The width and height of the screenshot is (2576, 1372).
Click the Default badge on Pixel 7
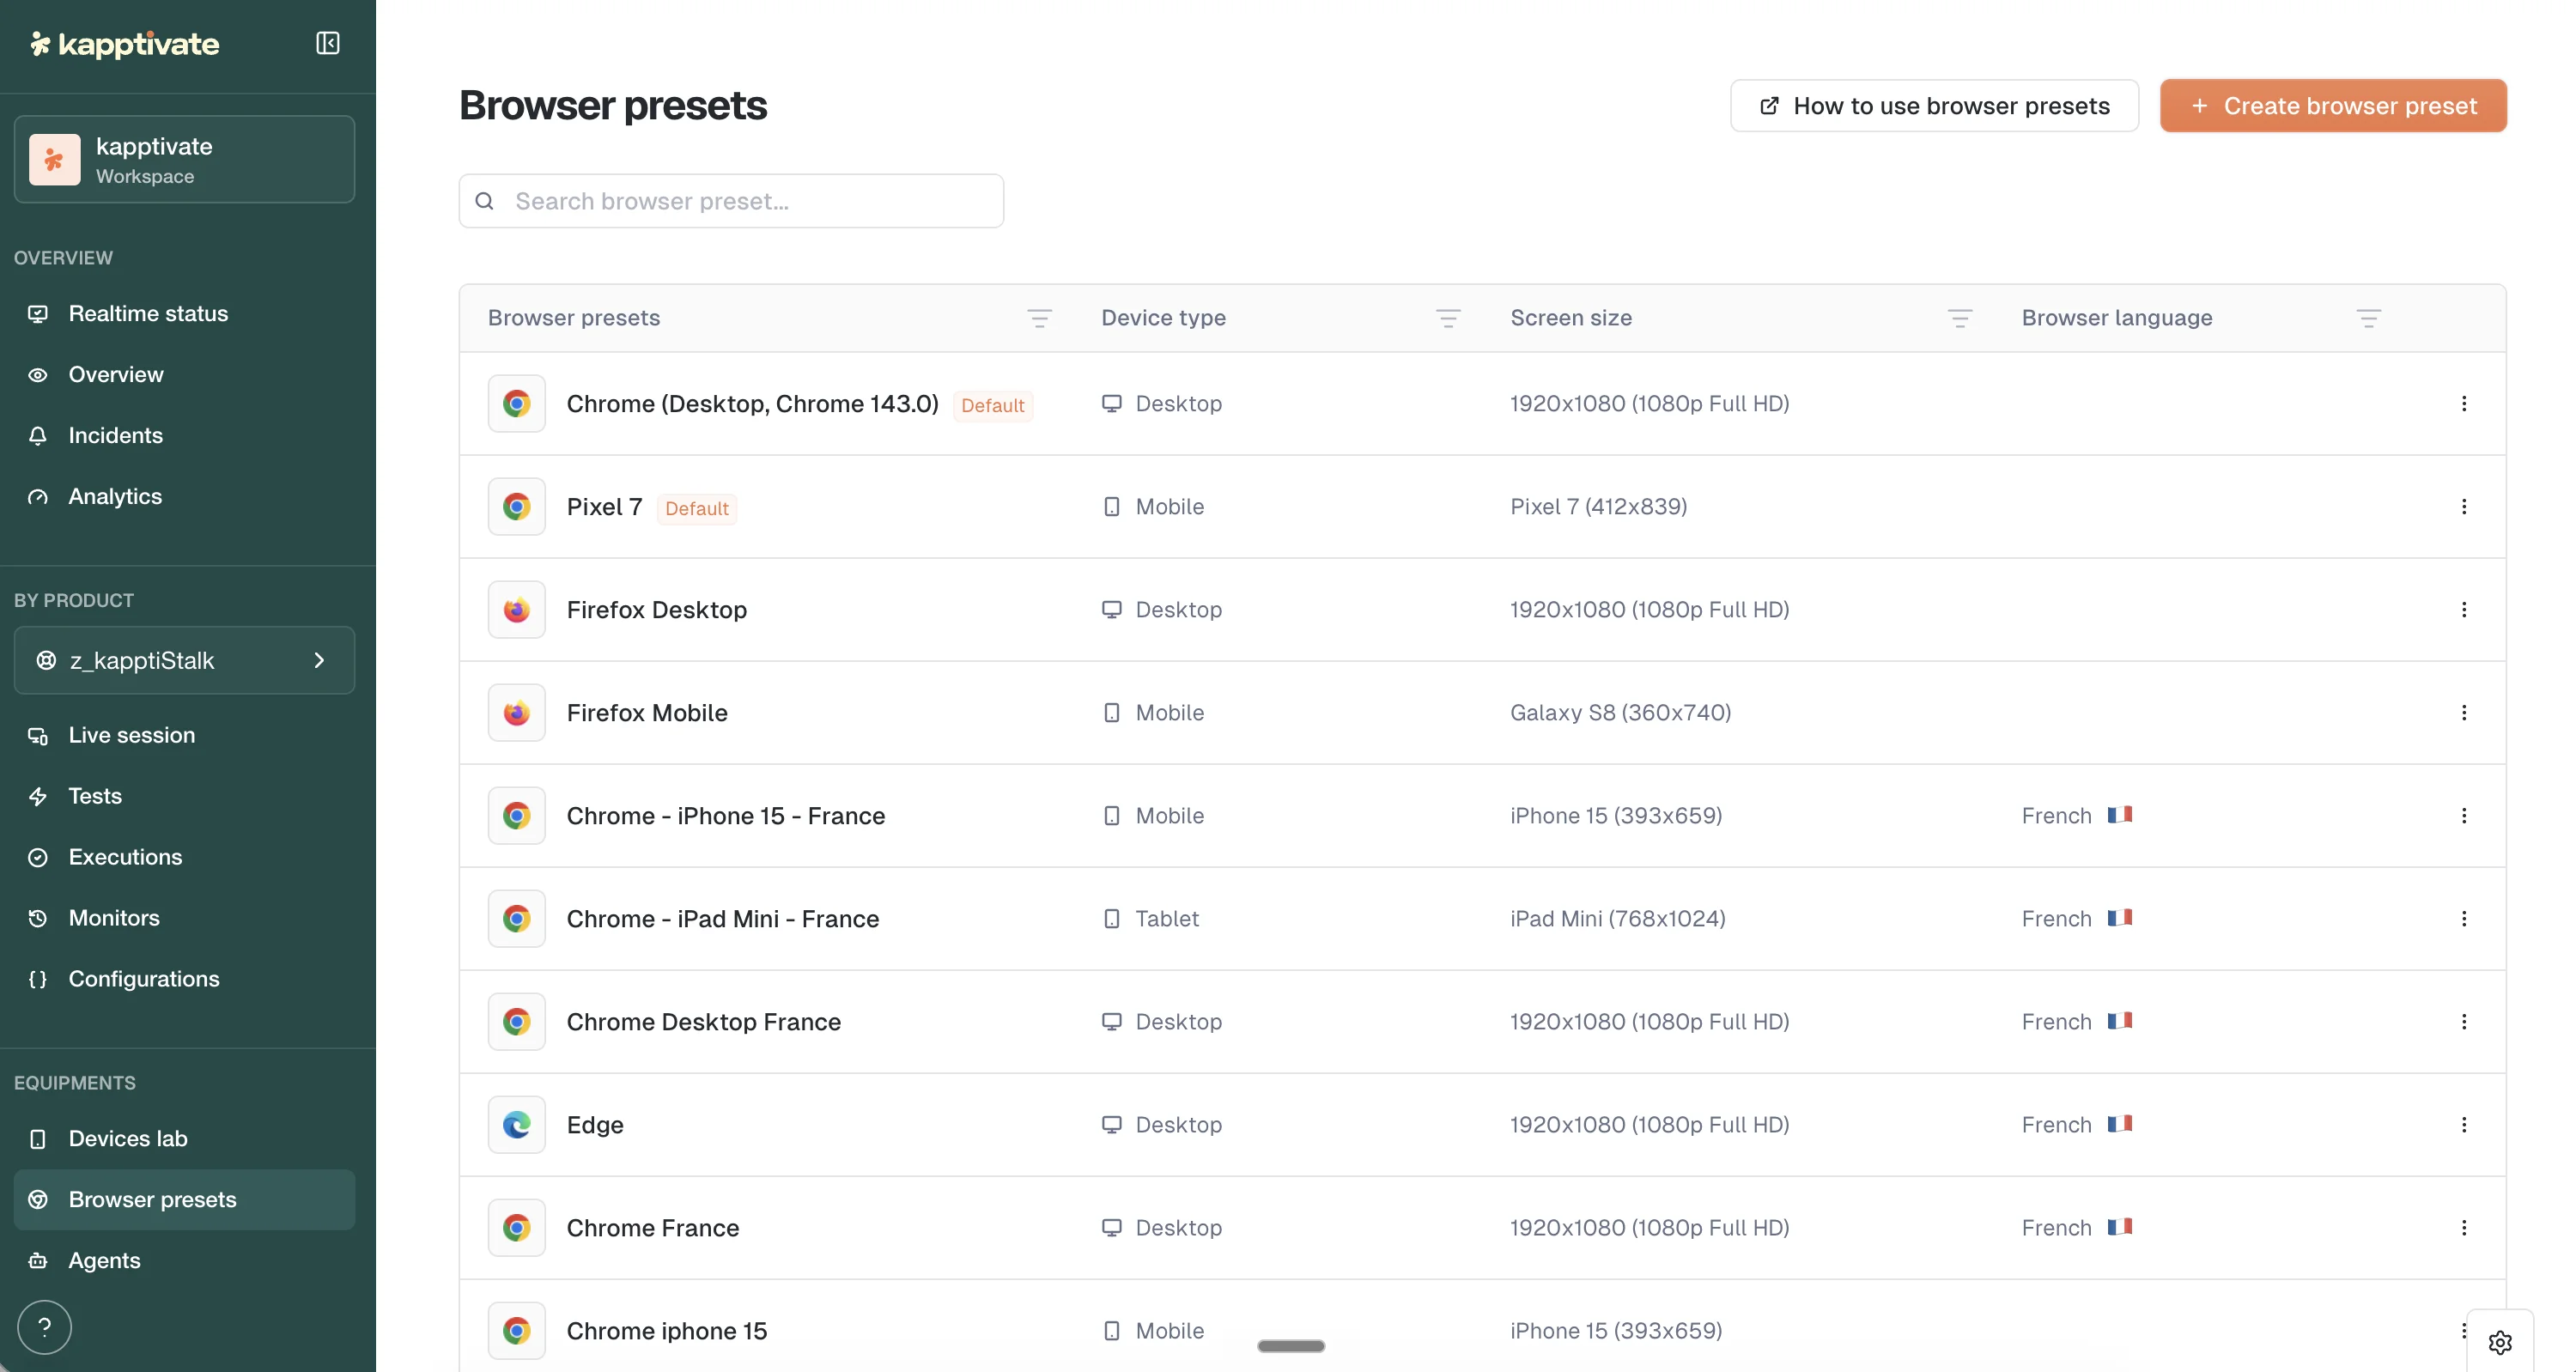(x=697, y=509)
